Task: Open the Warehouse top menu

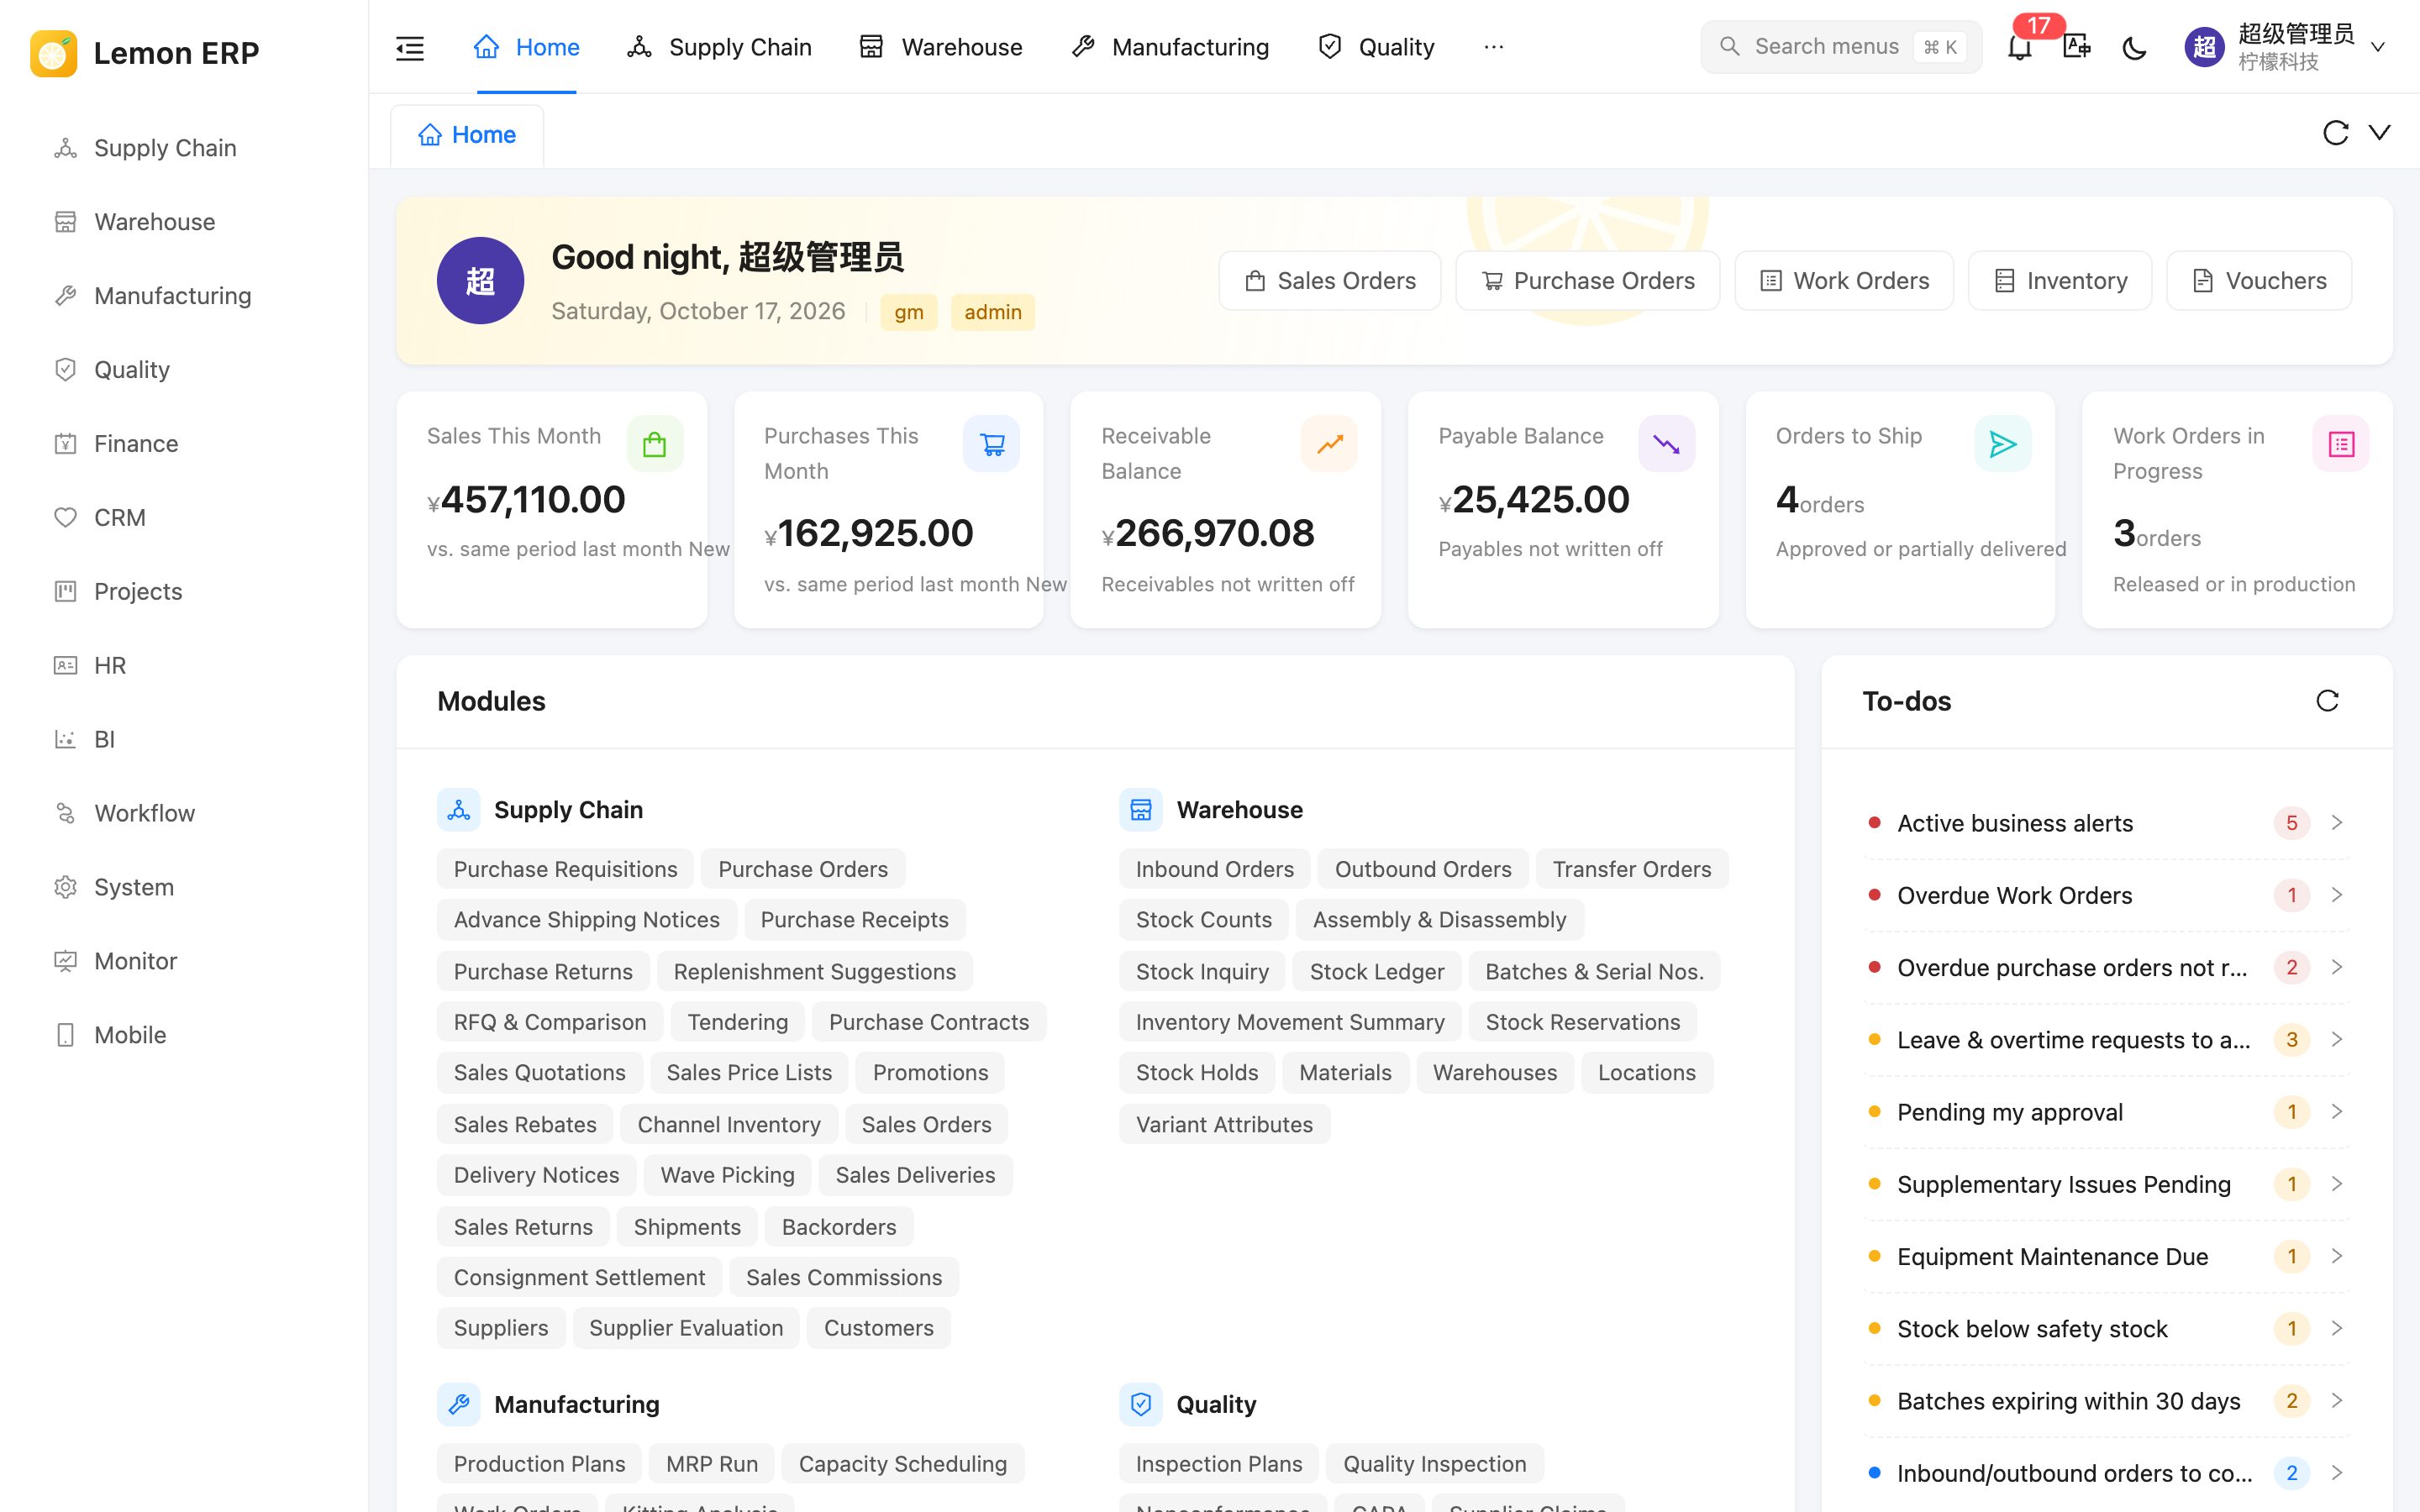Action: click(x=940, y=47)
